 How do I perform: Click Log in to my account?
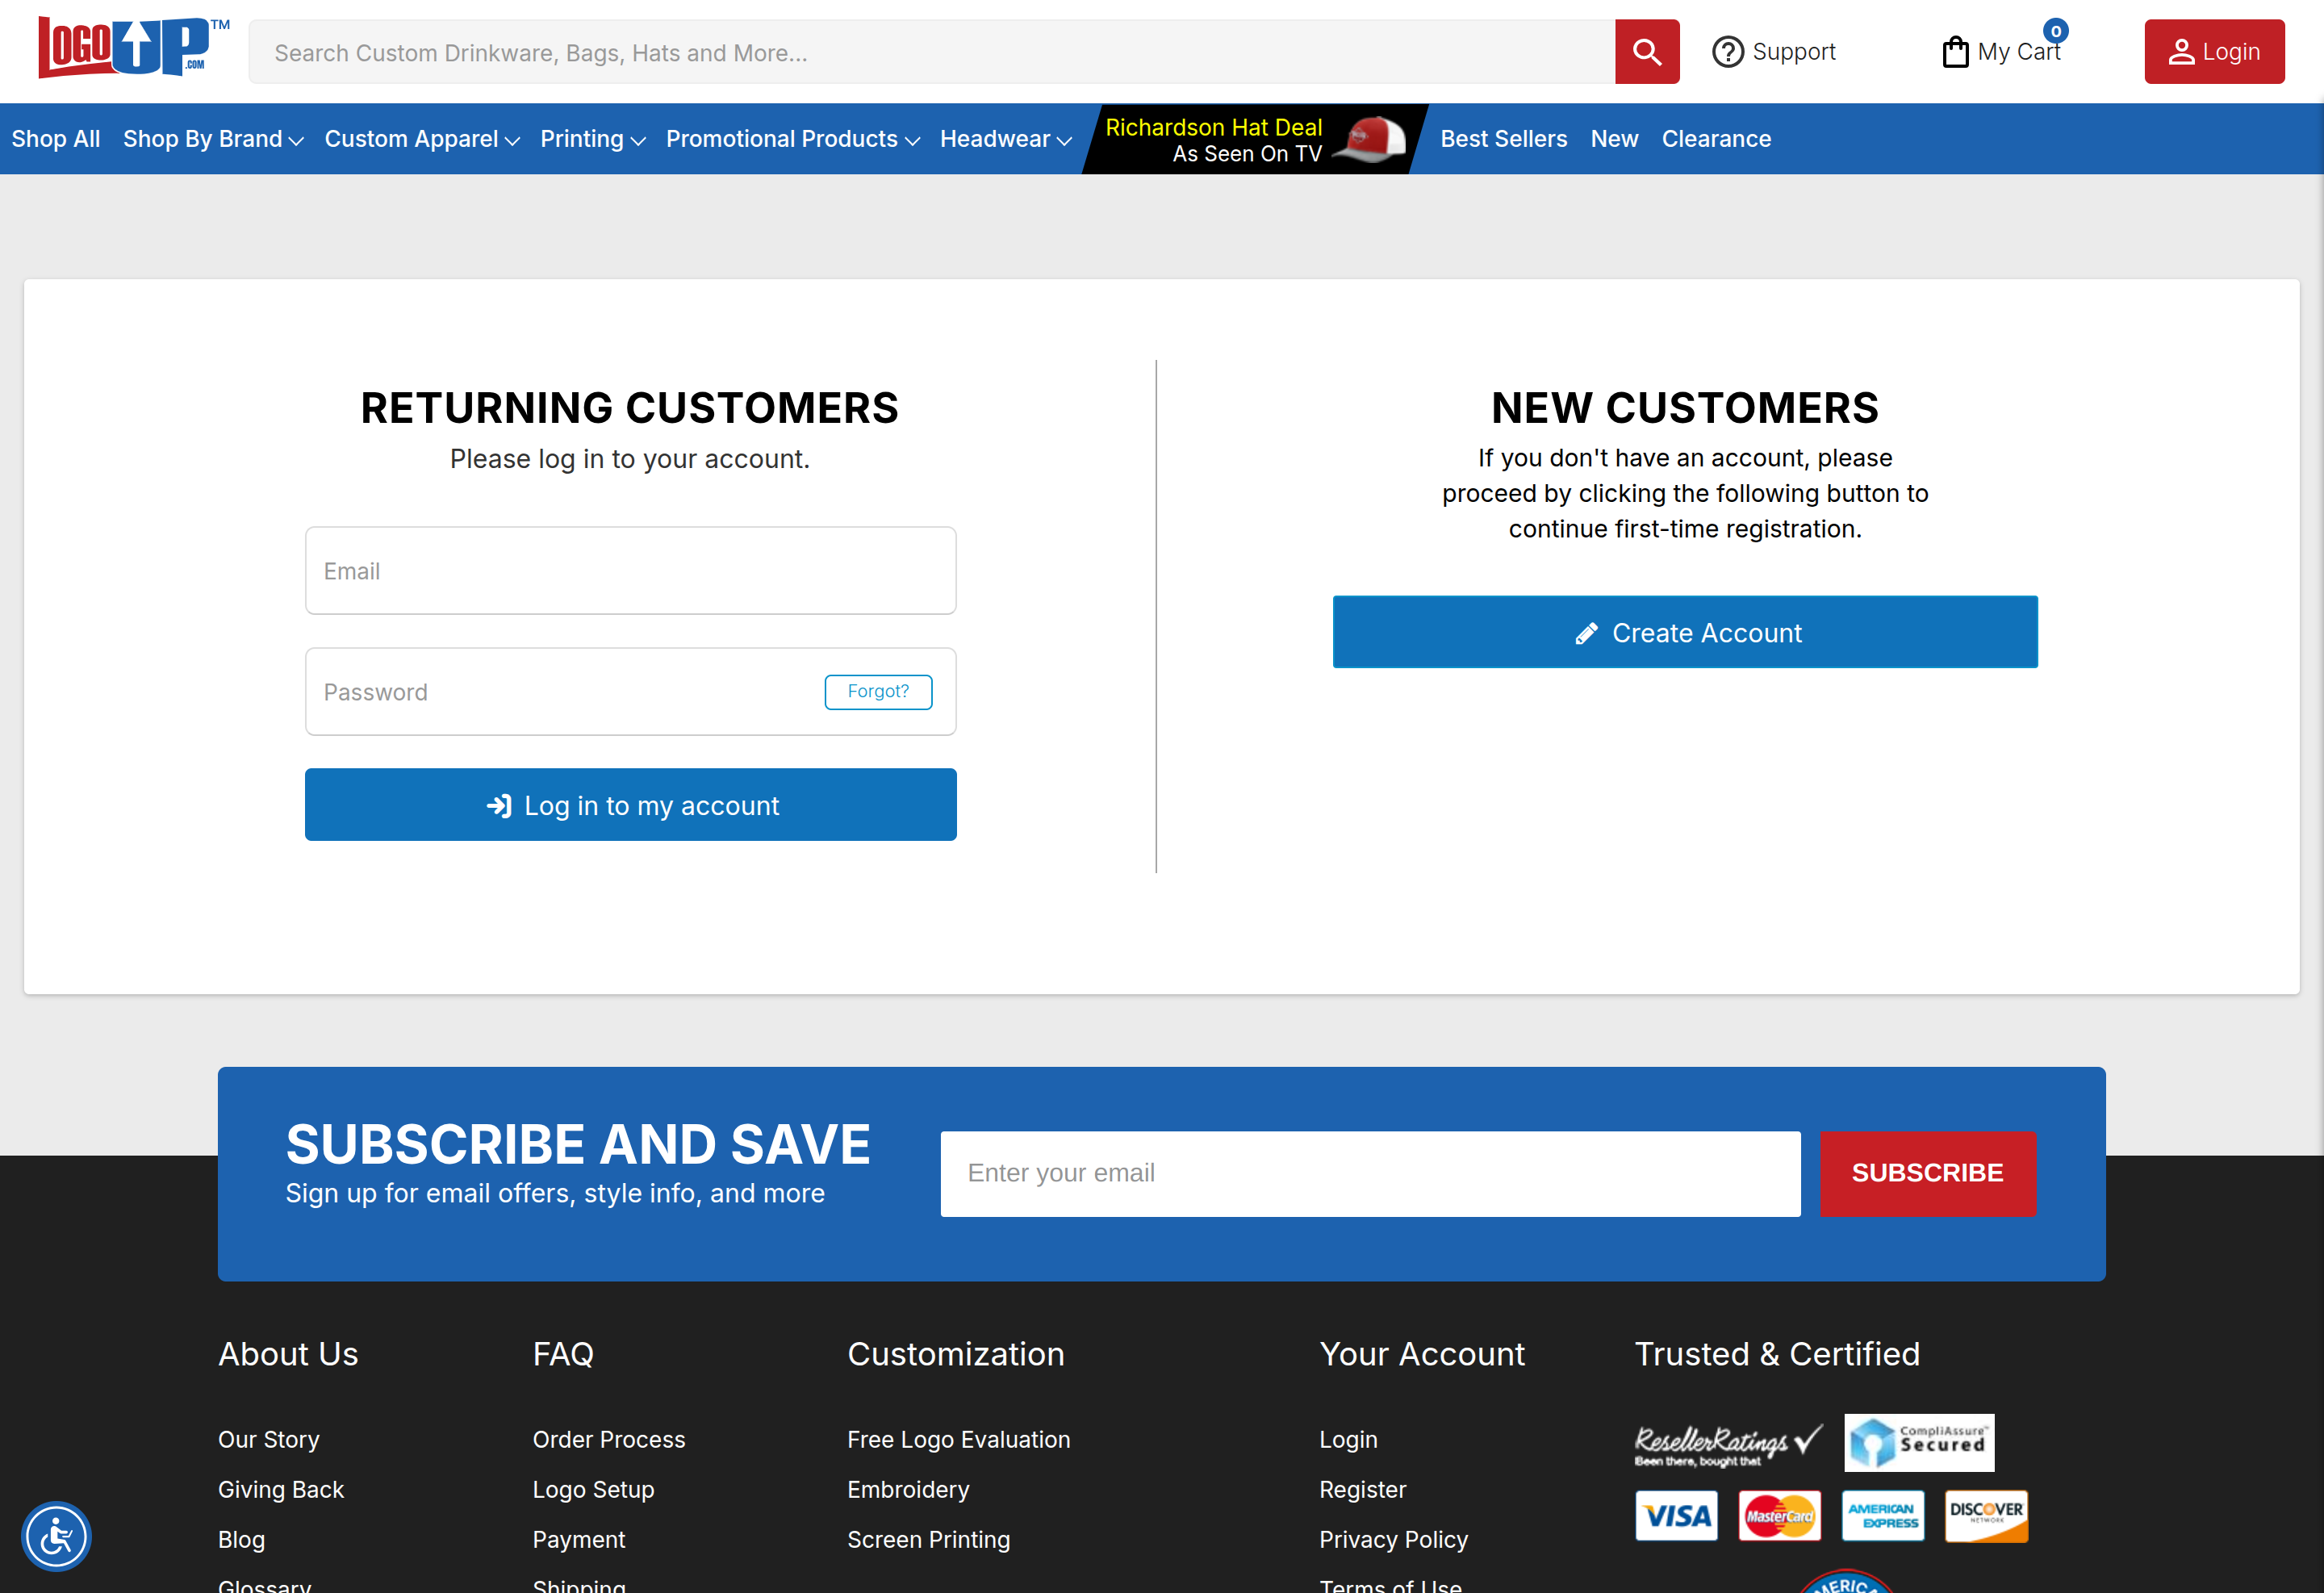631,805
